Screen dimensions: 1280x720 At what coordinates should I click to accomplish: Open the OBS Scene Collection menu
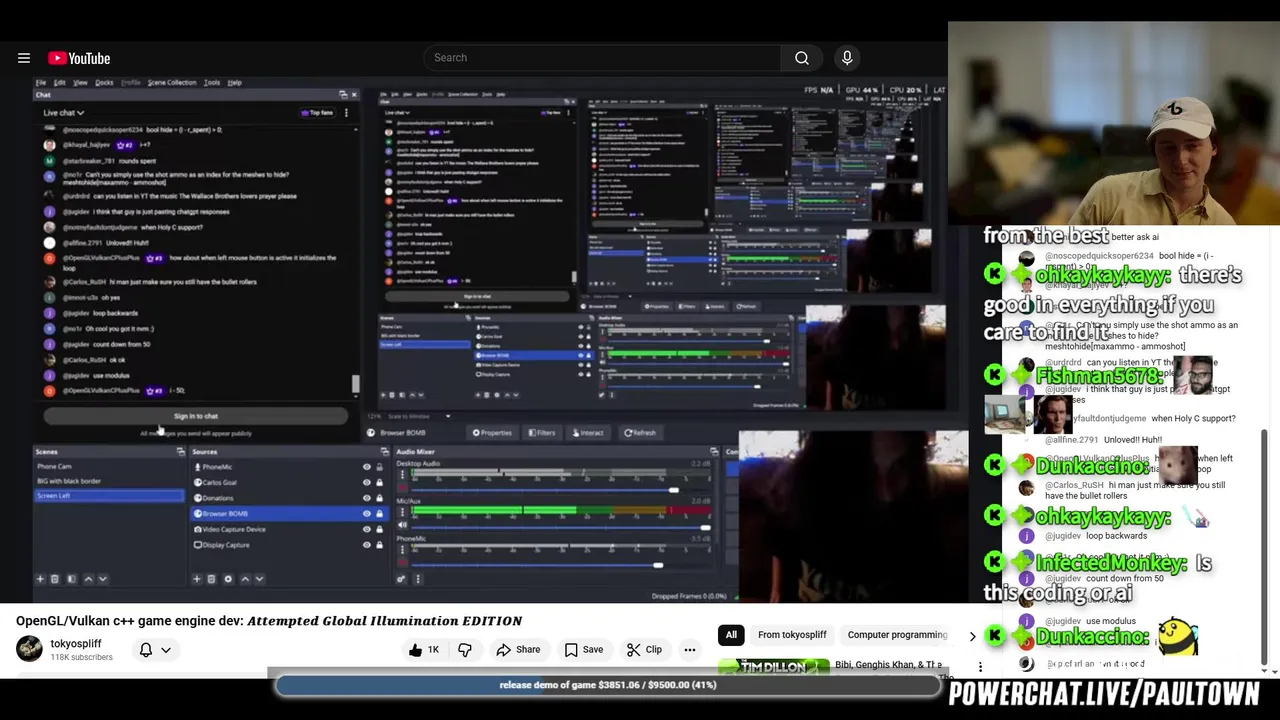(x=172, y=83)
